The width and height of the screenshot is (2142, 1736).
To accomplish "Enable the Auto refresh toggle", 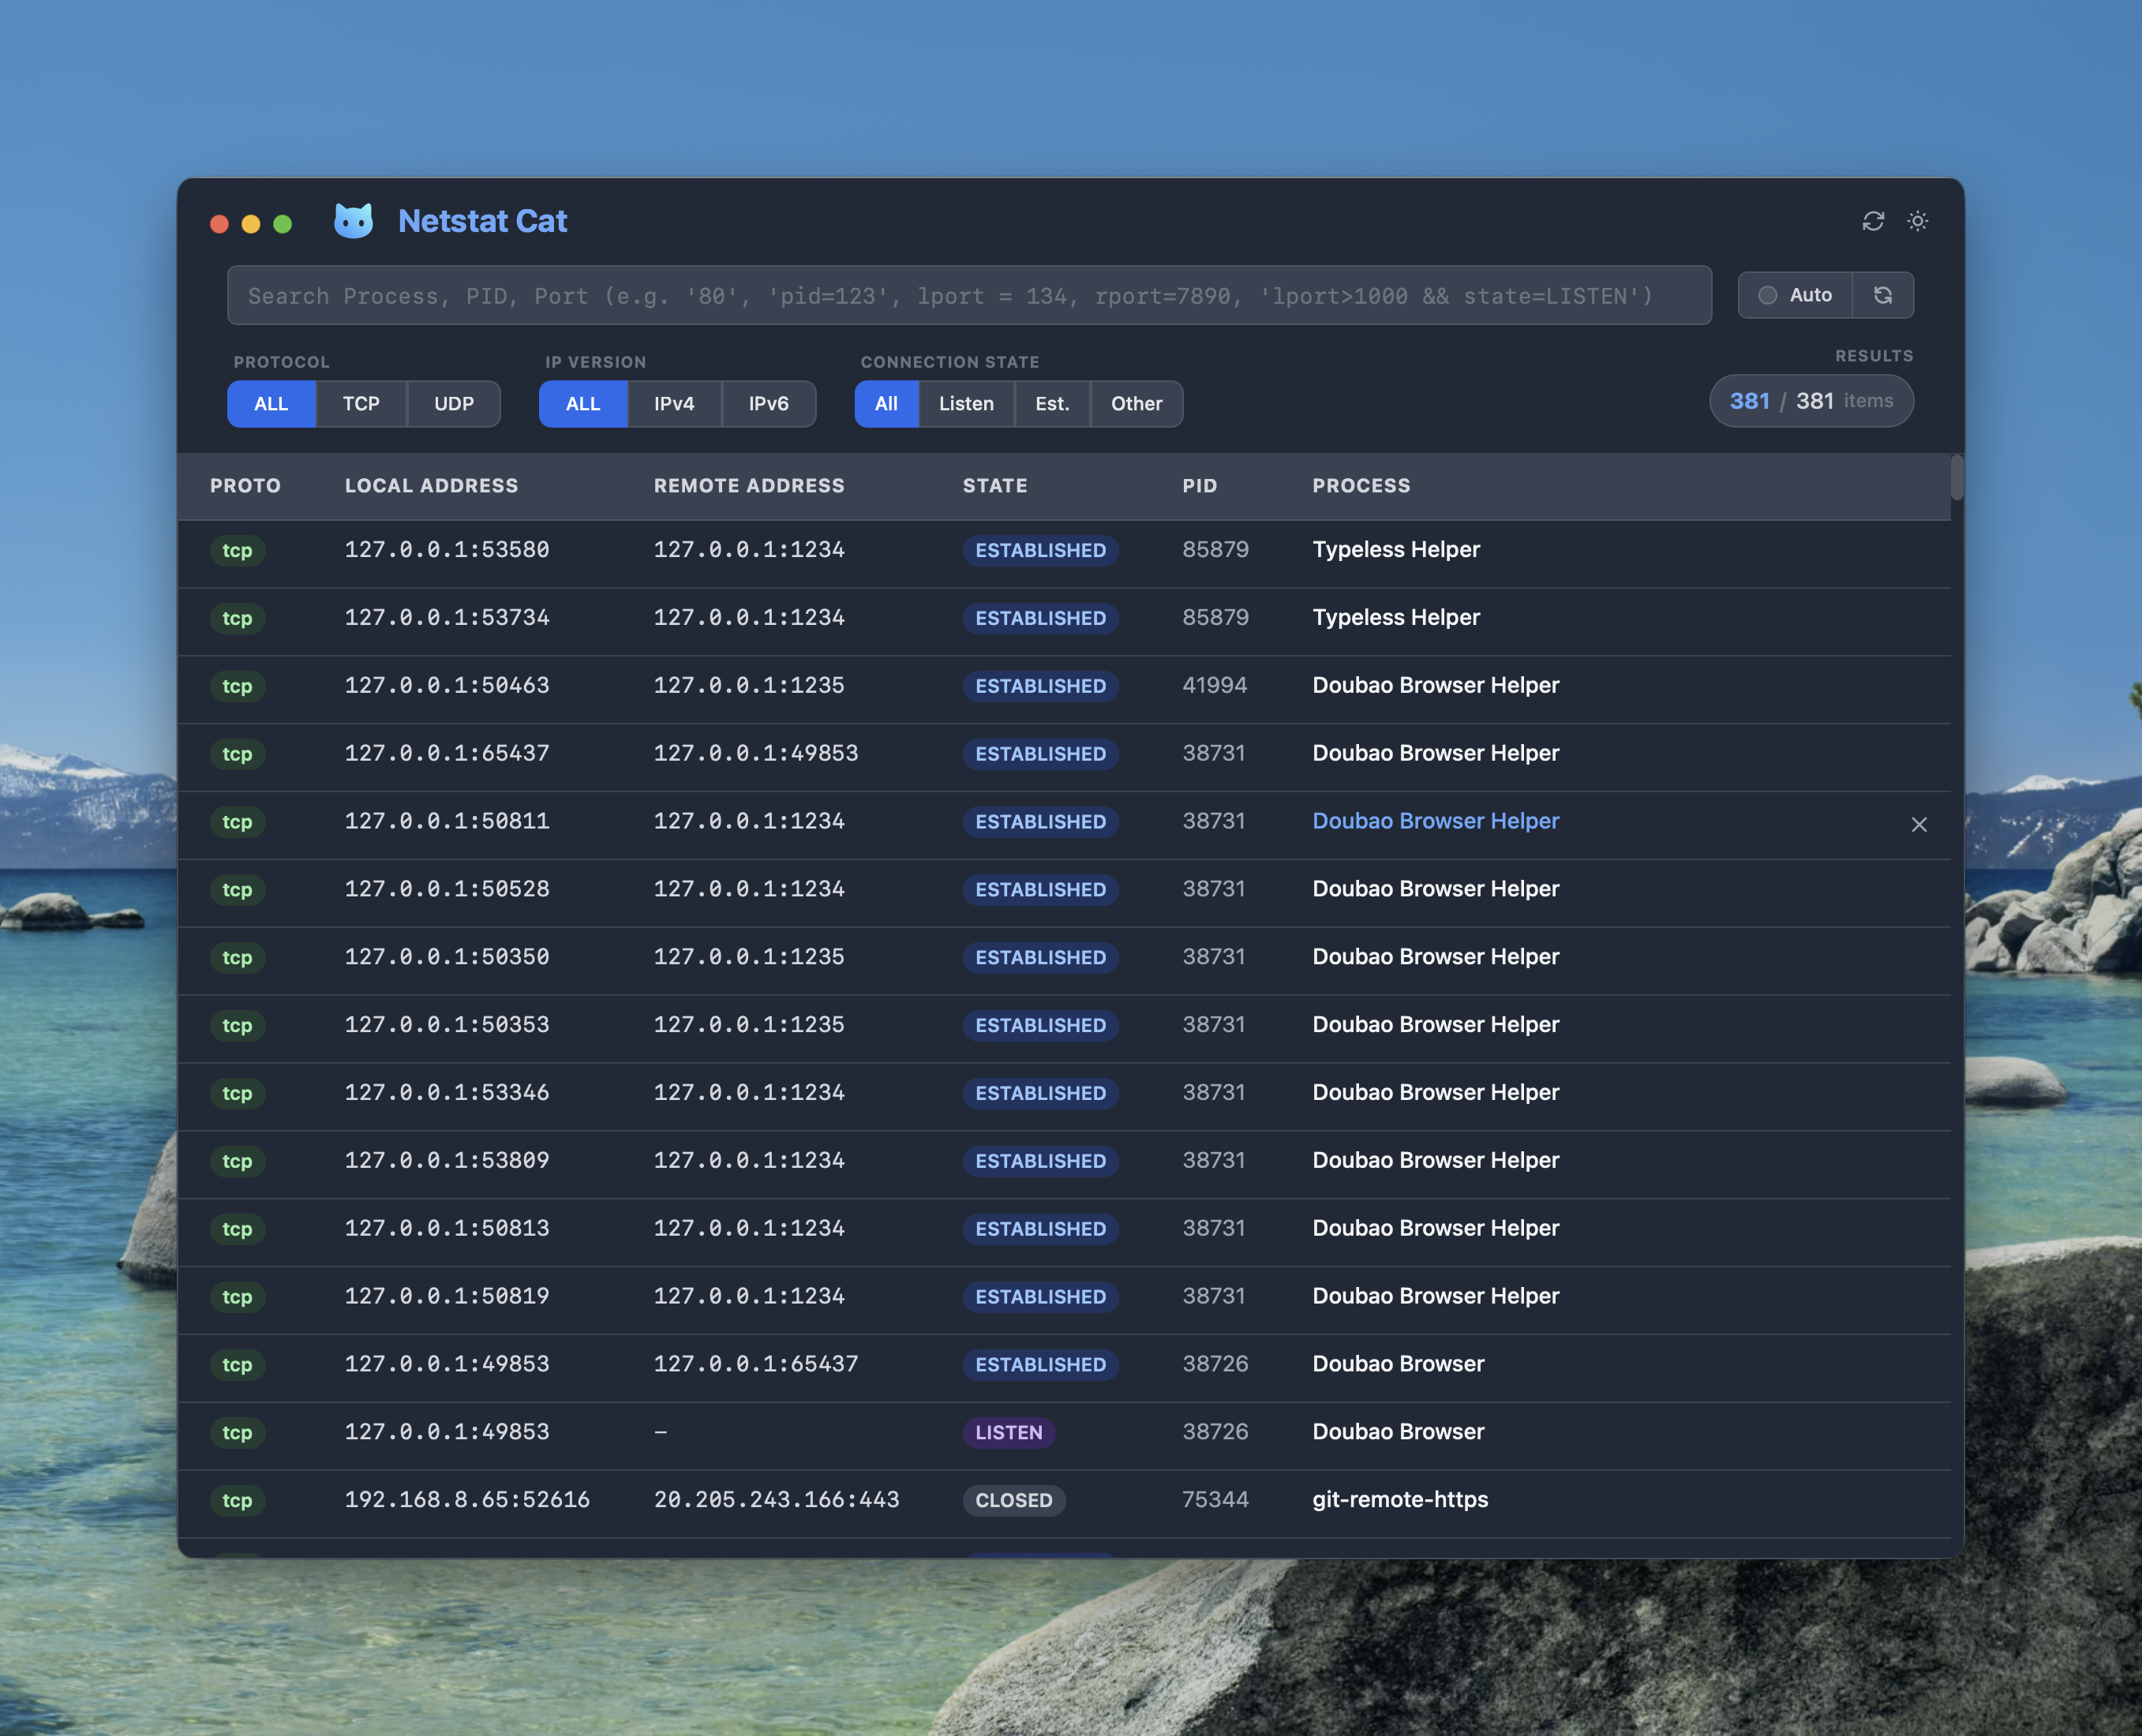I will click(1795, 295).
